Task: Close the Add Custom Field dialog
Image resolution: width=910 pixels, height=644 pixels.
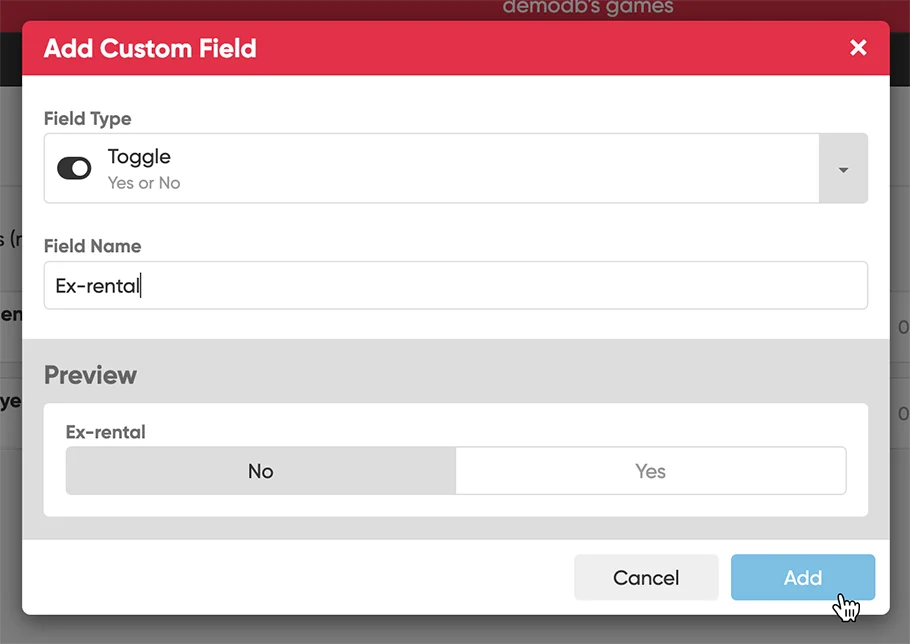Action: click(x=858, y=48)
